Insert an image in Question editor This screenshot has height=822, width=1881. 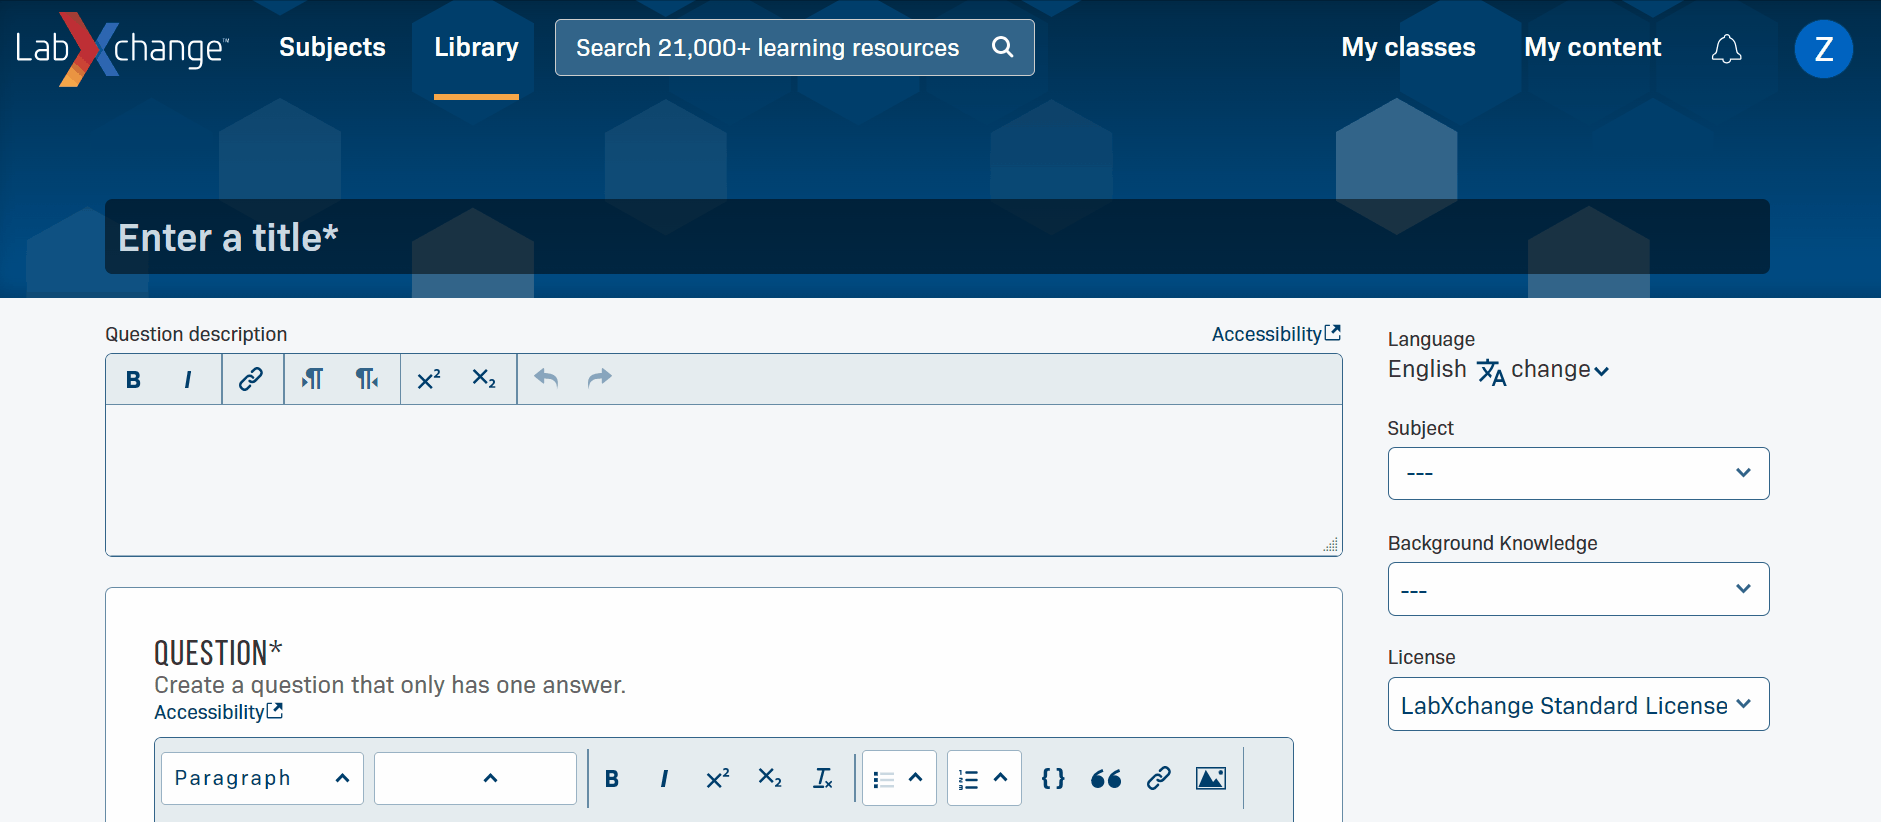pyautogui.click(x=1211, y=778)
